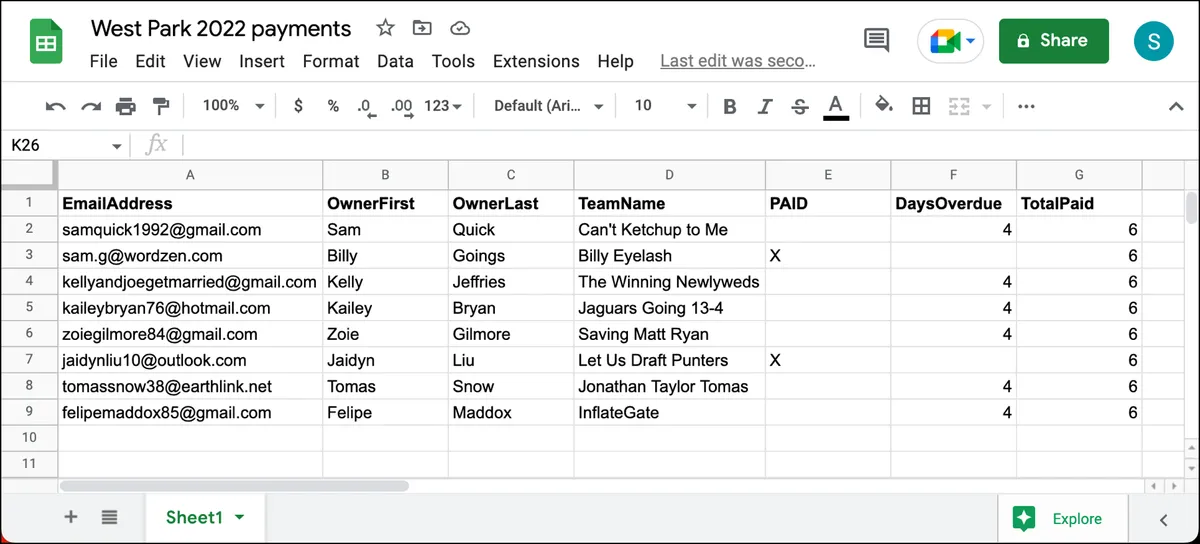Click the document title West Park 2022 payments
The height and width of the screenshot is (544, 1200).
pyautogui.click(x=221, y=28)
